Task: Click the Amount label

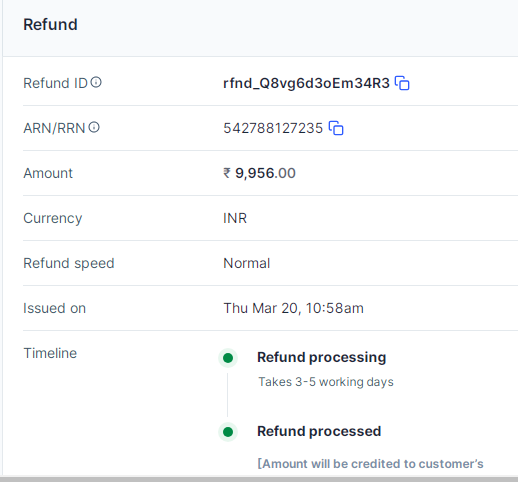Action: pos(48,173)
